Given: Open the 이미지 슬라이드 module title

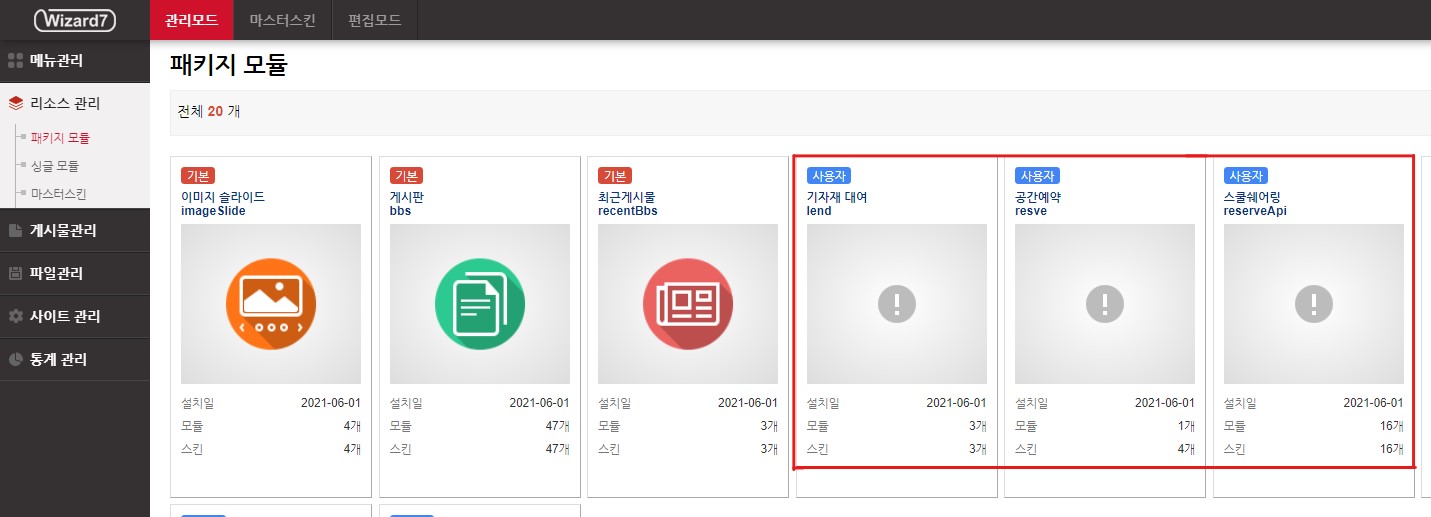Looking at the screenshot, I should pyautogui.click(x=223, y=197).
